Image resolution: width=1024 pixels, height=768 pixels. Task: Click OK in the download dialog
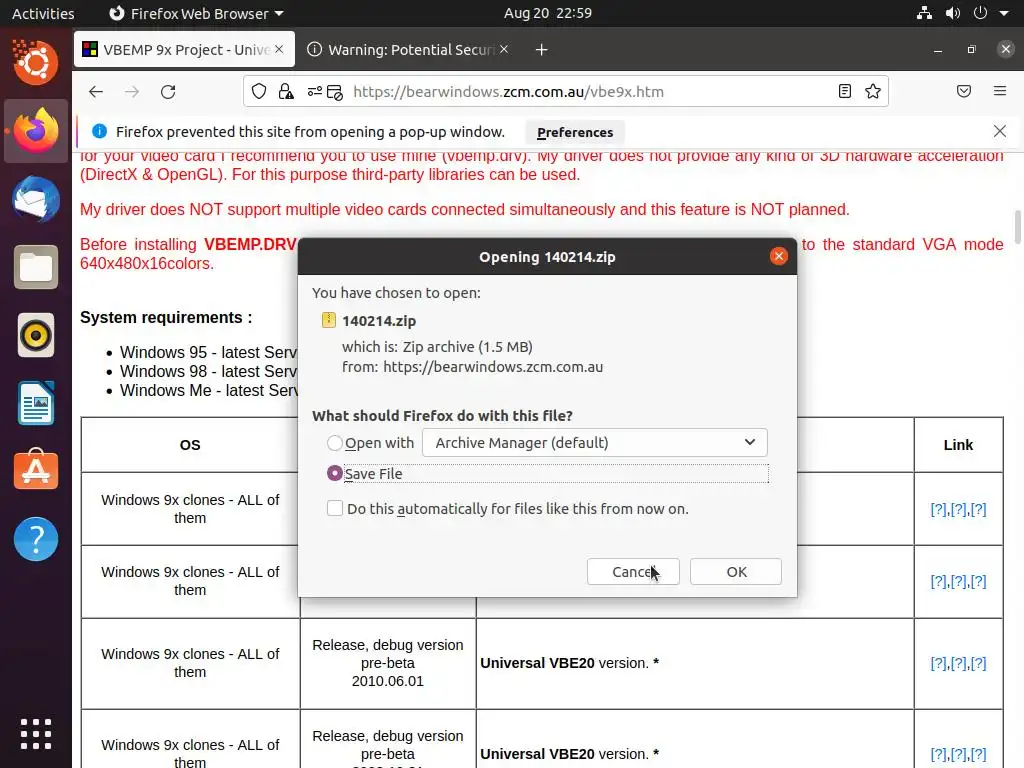[x=736, y=571]
